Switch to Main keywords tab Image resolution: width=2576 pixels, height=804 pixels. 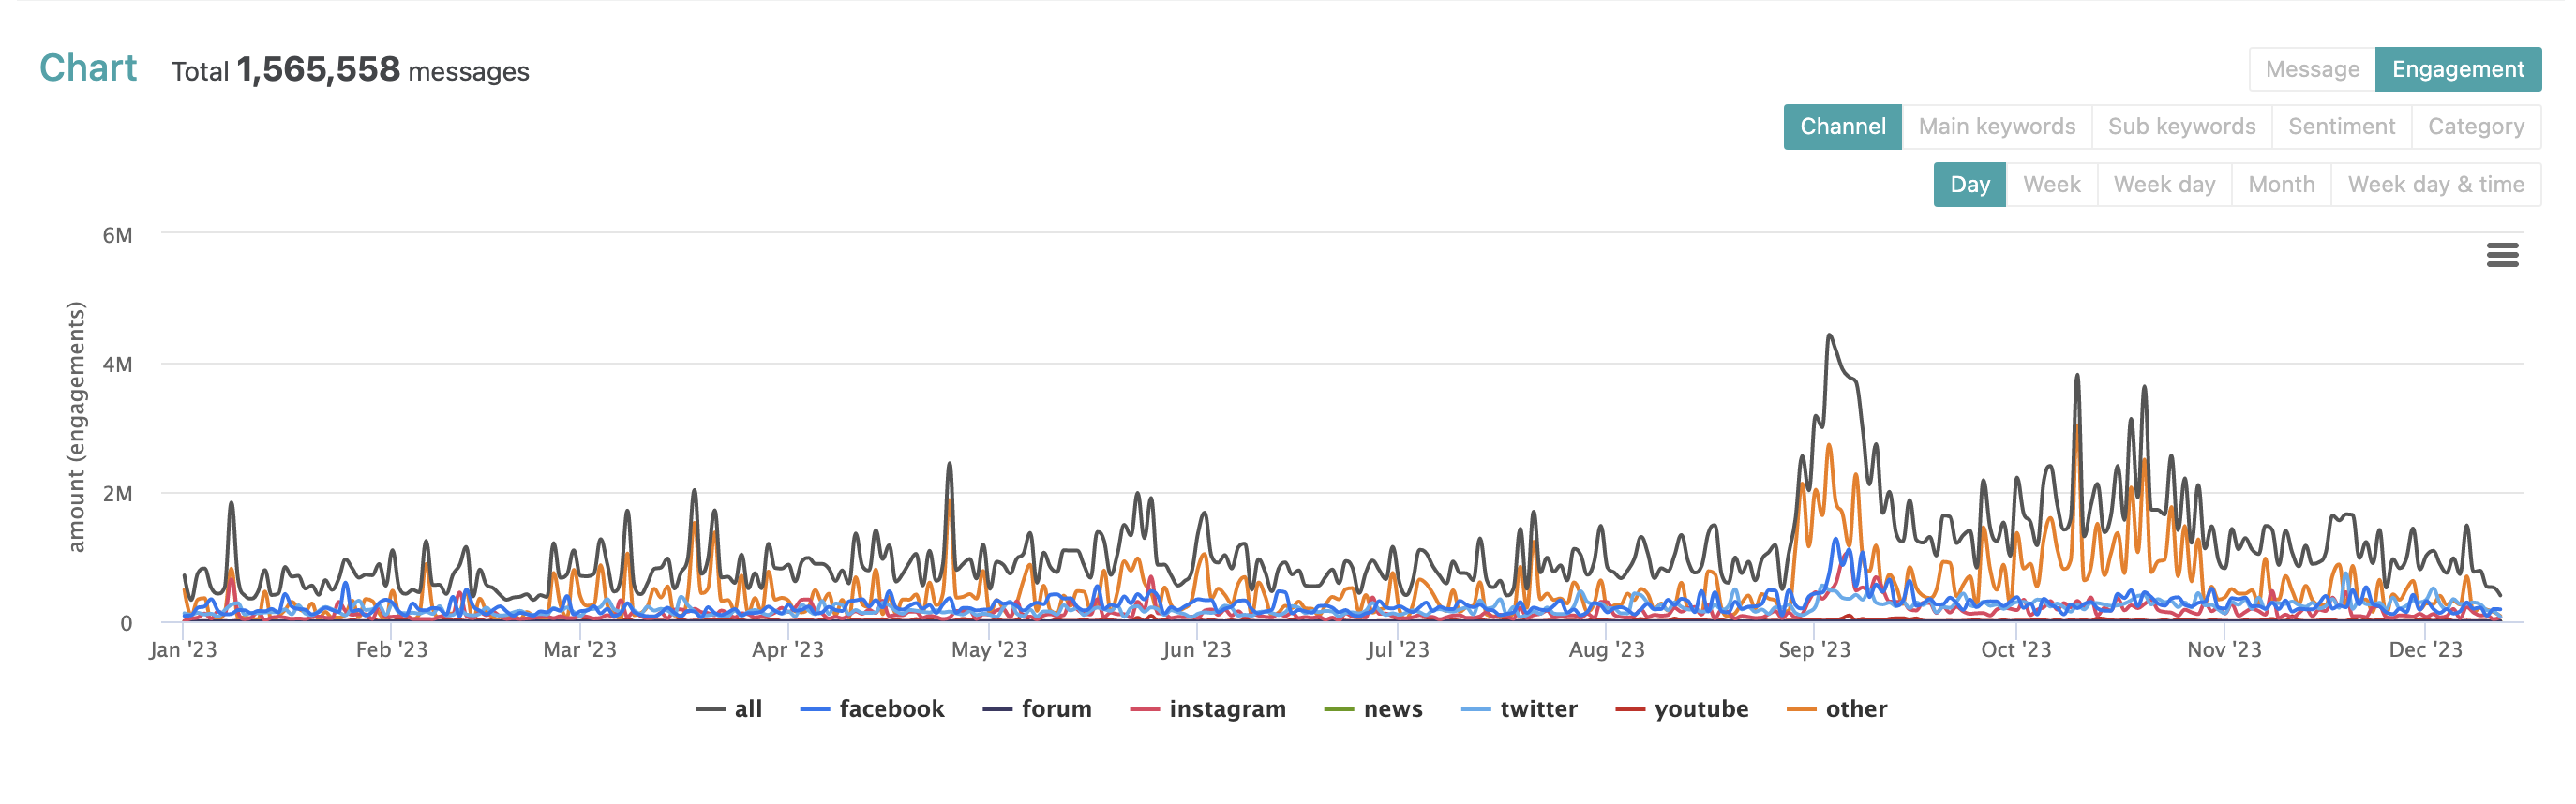pyautogui.click(x=1996, y=126)
